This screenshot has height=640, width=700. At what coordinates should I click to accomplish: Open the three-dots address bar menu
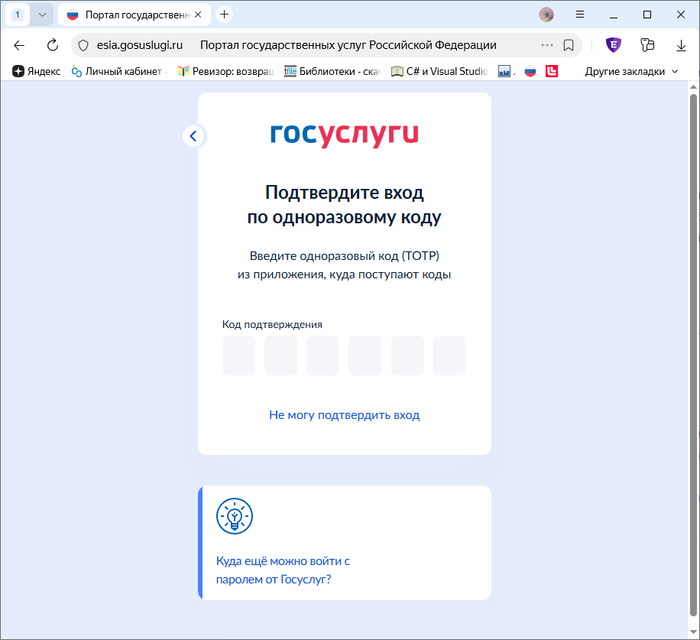[x=546, y=45]
